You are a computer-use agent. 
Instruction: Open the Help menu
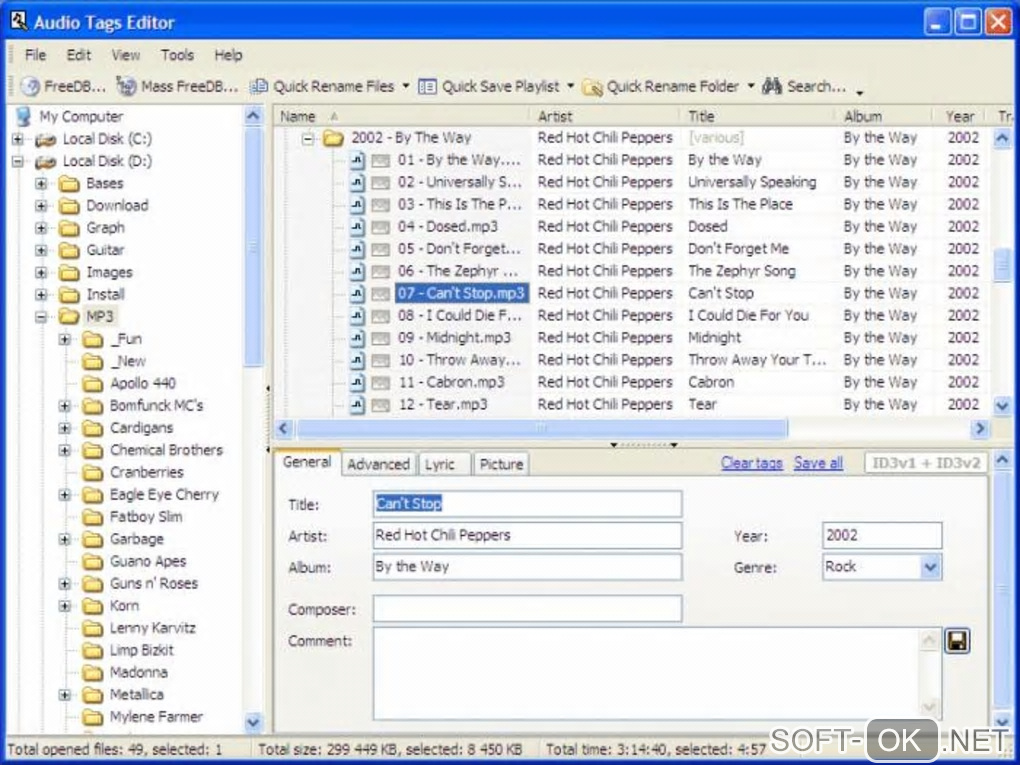tap(228, 55)
